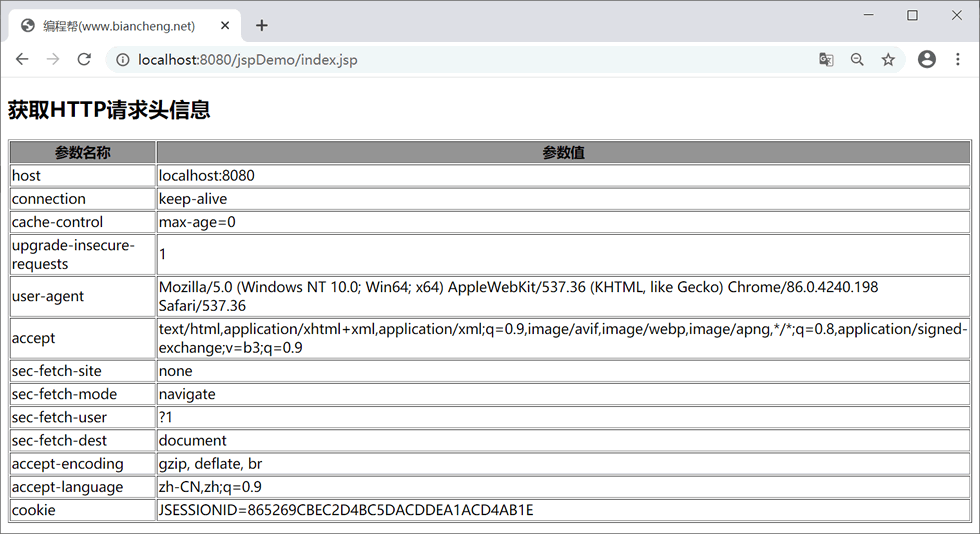Open a new tab with plus button
The width and height of the screenshot is (980, 534).
click(262, 25)
